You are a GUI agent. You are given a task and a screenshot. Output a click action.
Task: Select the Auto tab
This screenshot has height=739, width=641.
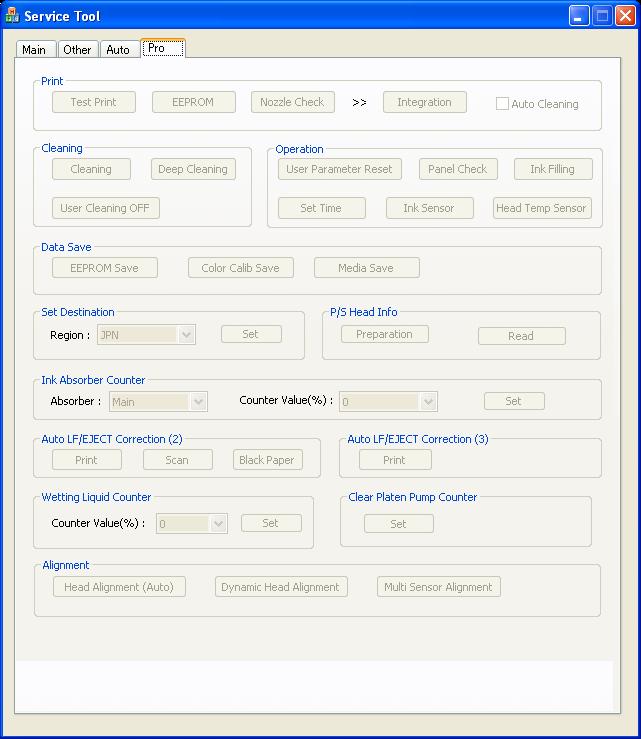(x=118, y=50)
